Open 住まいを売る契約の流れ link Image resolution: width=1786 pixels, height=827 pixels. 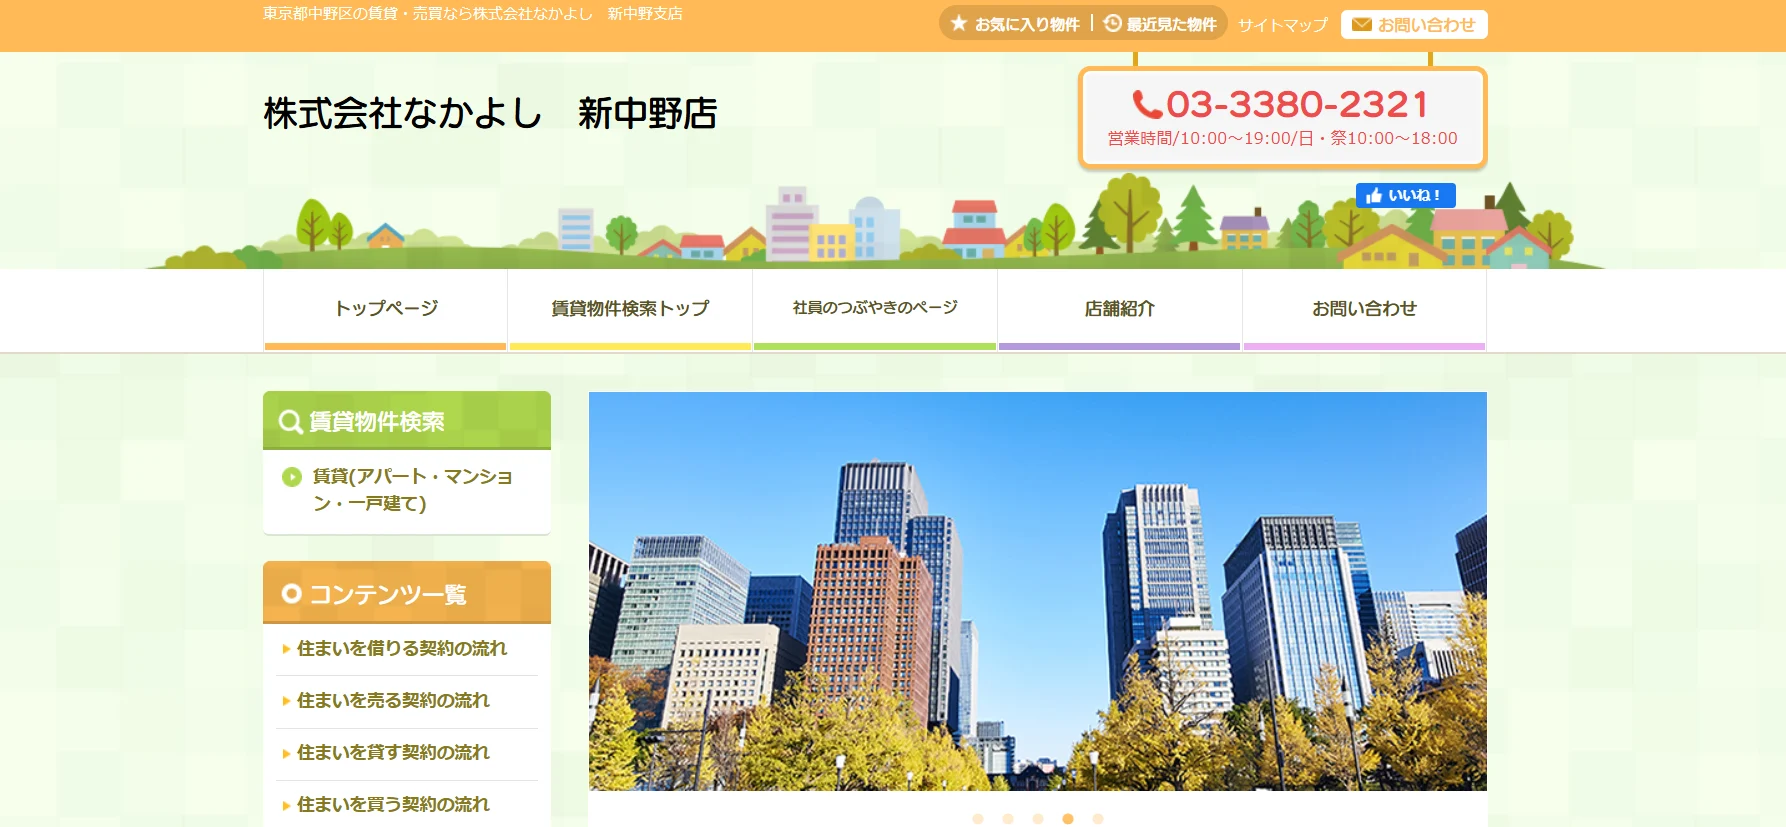tap(393, 700)
